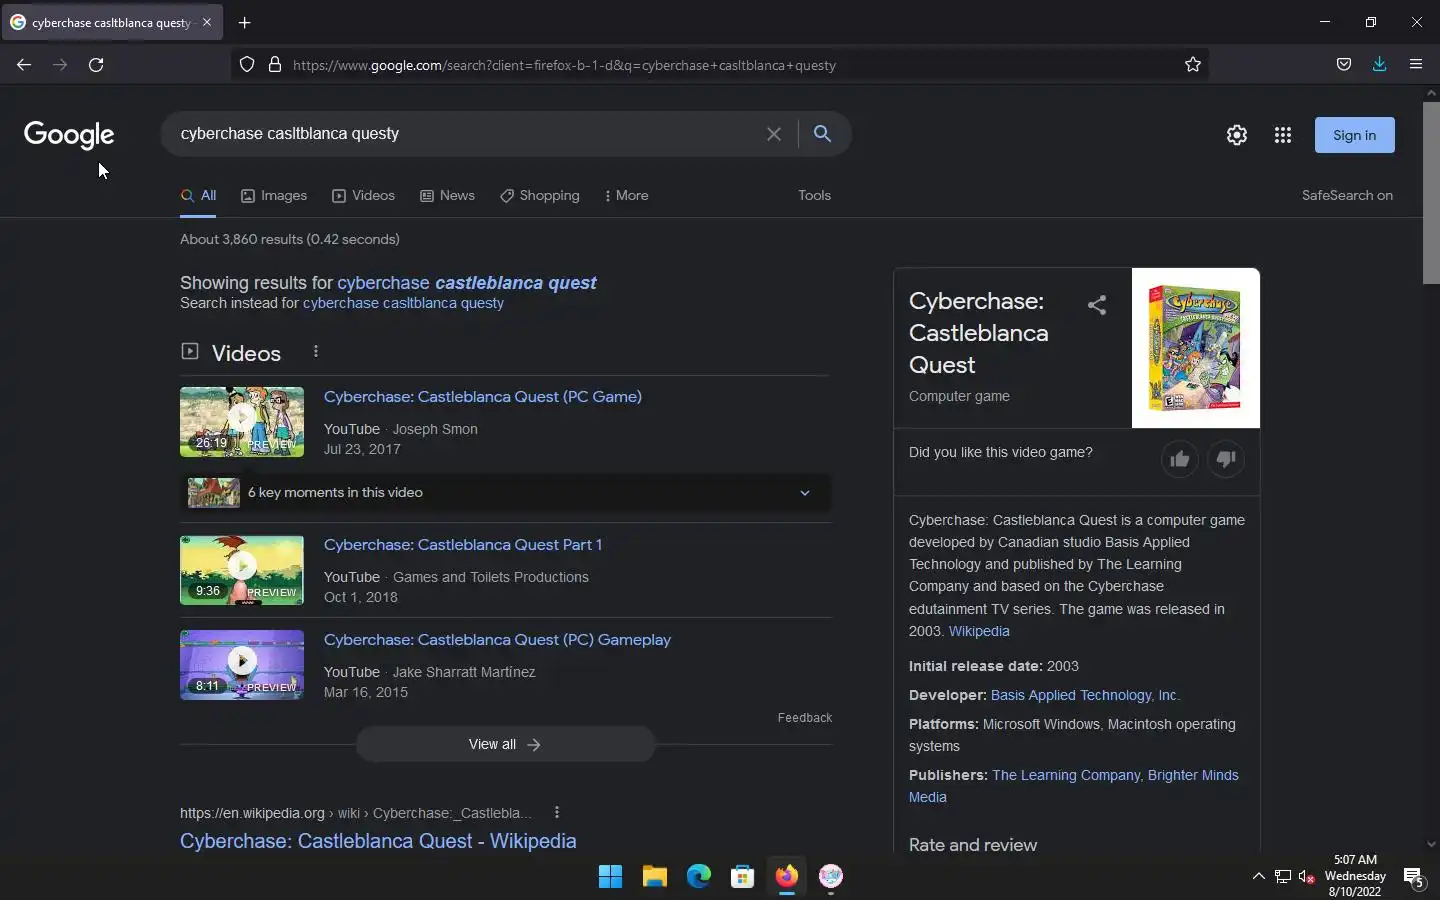Select the All results tab
Screen dimensions: 1440x900
199,196
